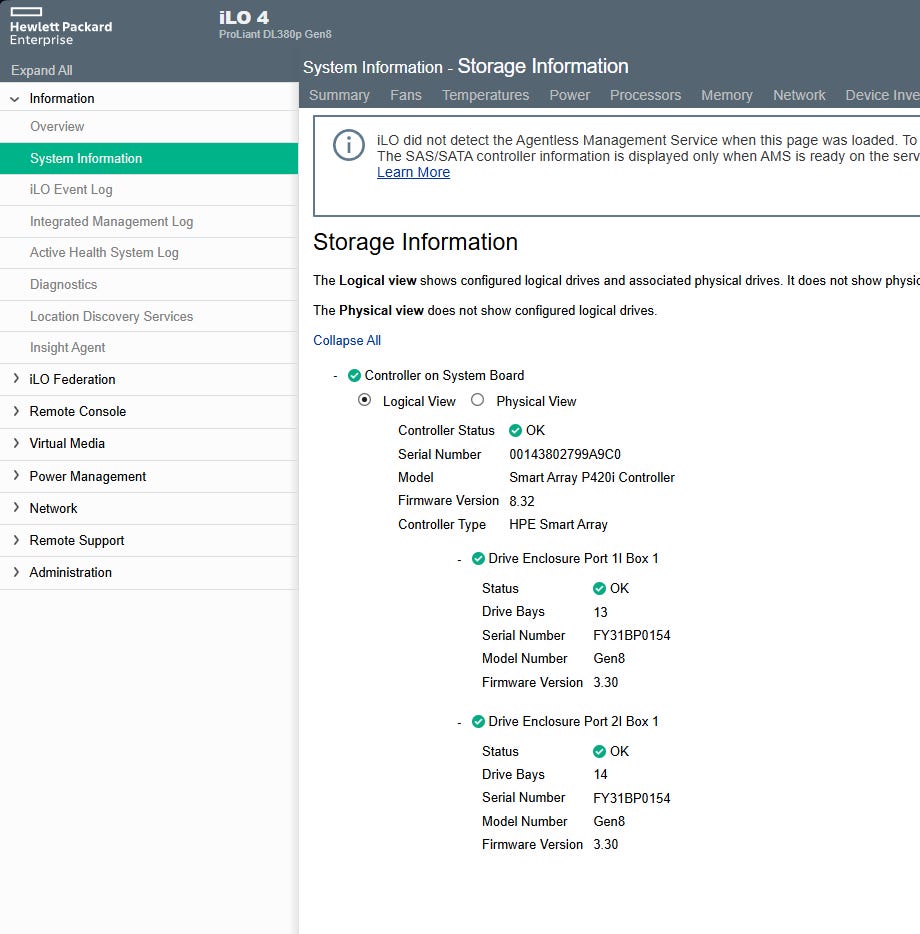Click the Controller Status OK green icon

(515, 431)
